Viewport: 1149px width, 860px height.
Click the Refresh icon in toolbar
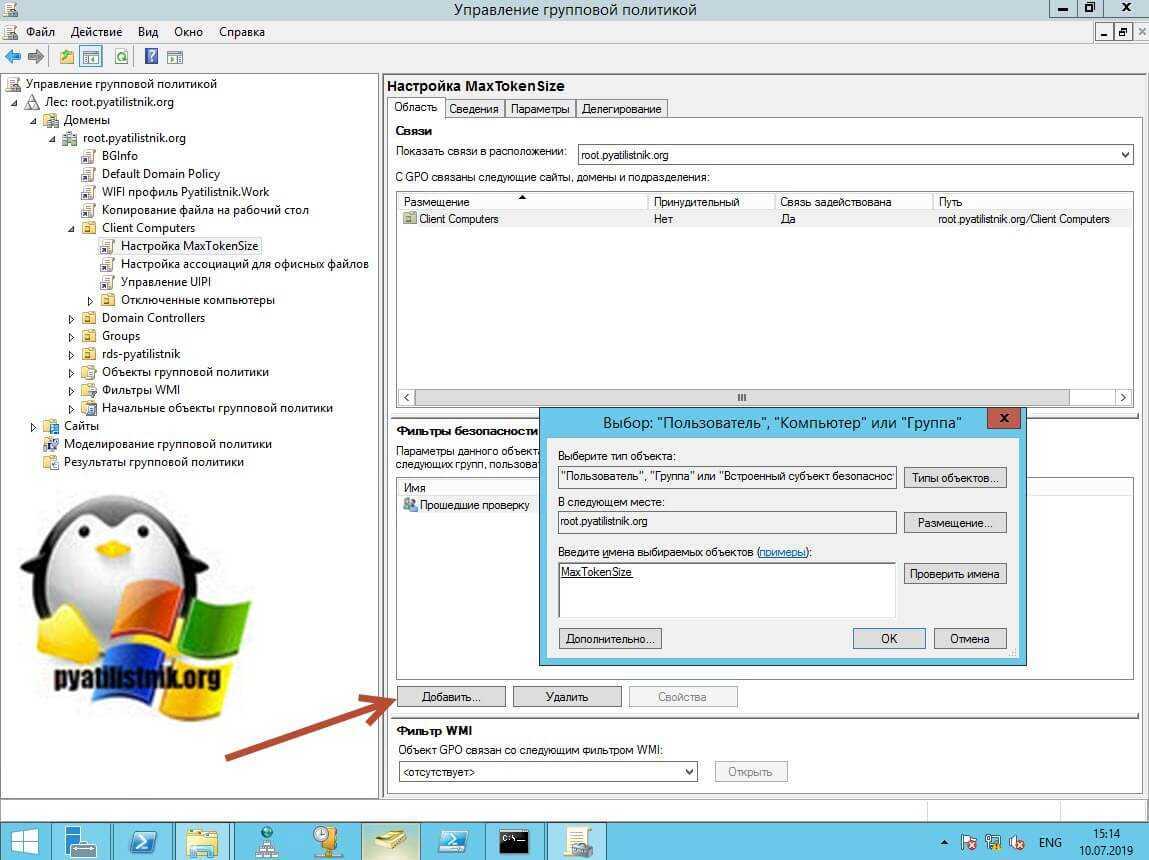click(121, 57)
